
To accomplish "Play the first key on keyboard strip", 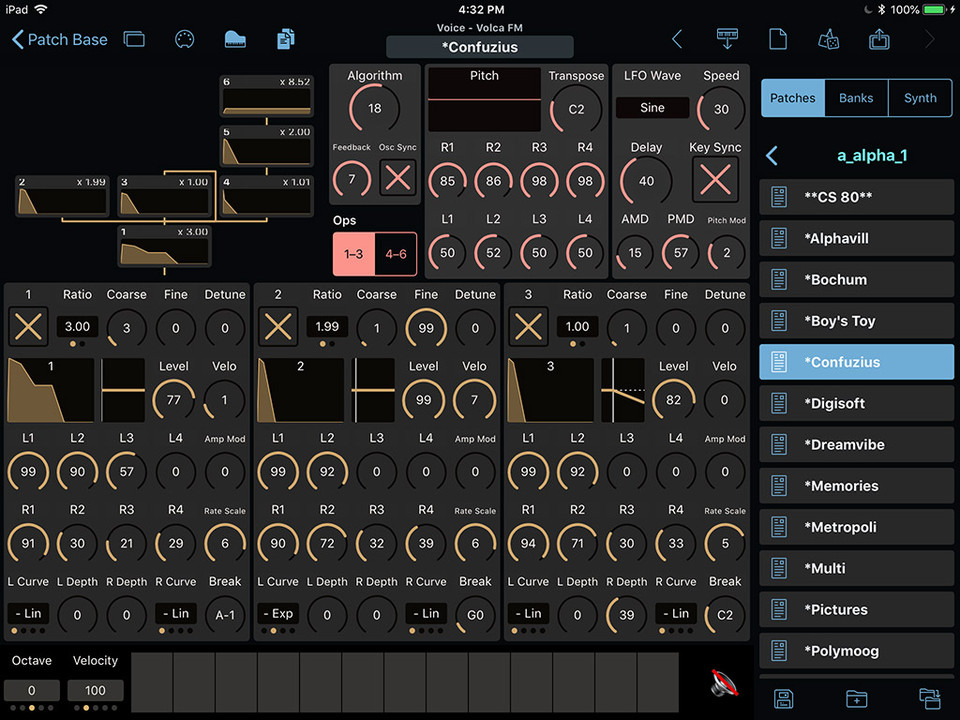I will [x=152, y=682].
